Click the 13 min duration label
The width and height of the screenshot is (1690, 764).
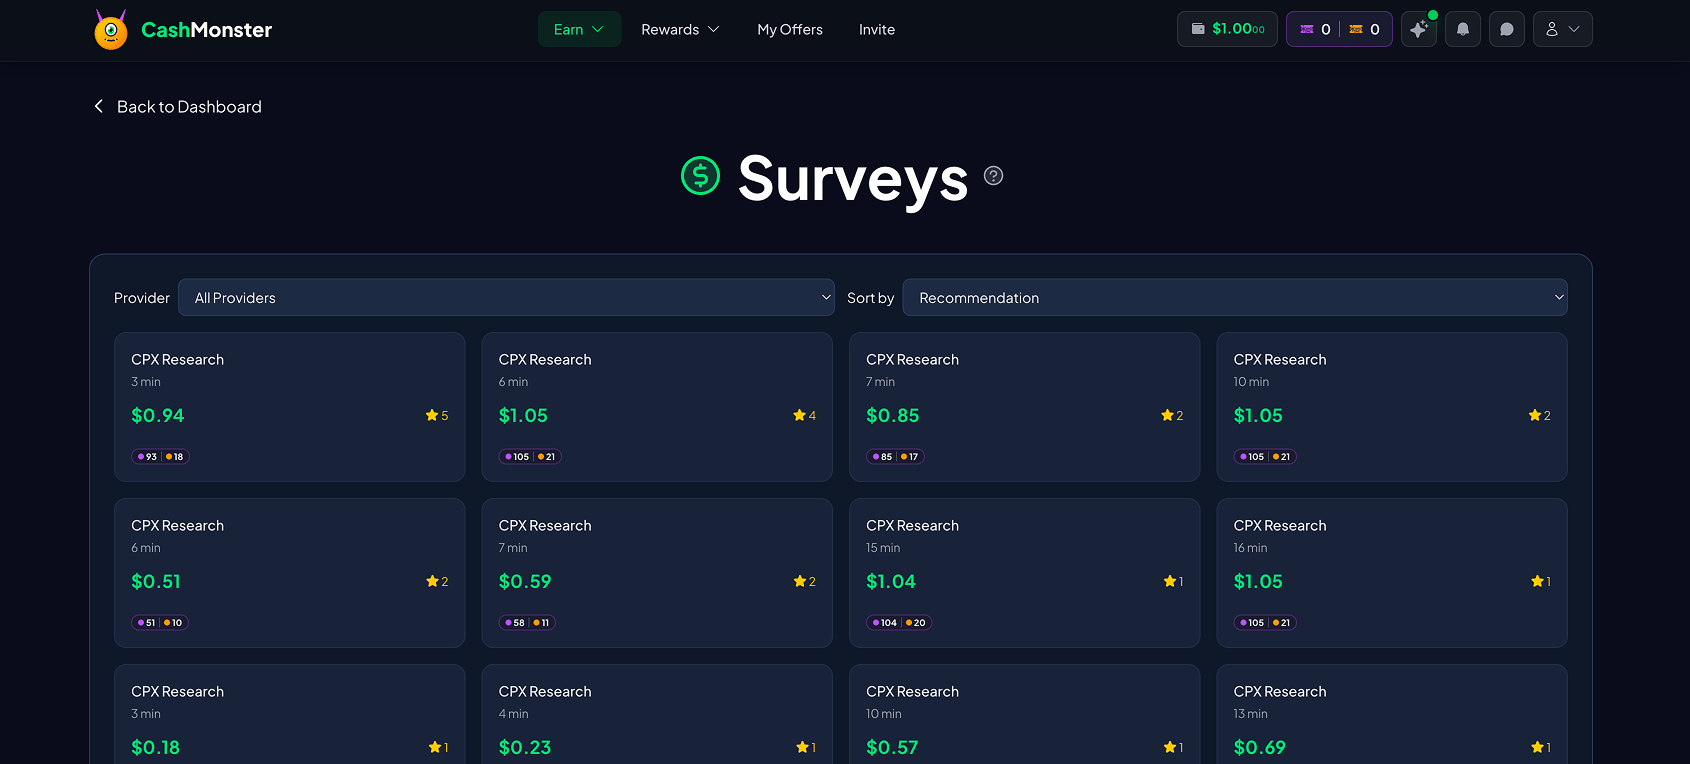(x=1251, y=714)
